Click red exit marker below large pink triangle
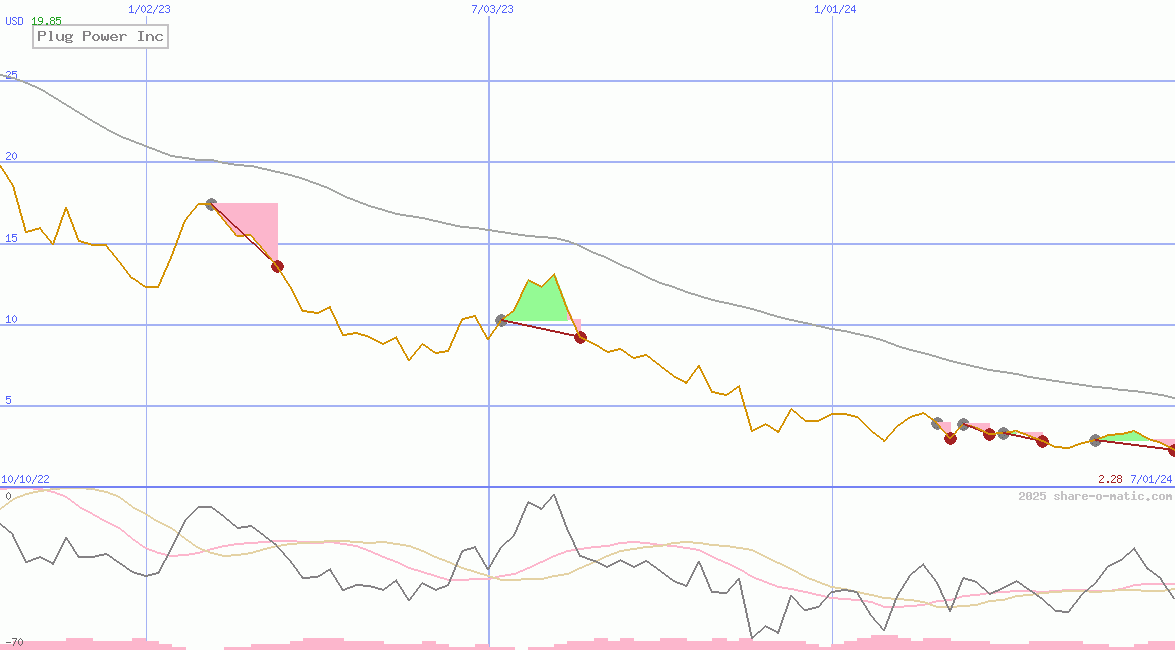The image size is (1175, 650). pos(277,266)
